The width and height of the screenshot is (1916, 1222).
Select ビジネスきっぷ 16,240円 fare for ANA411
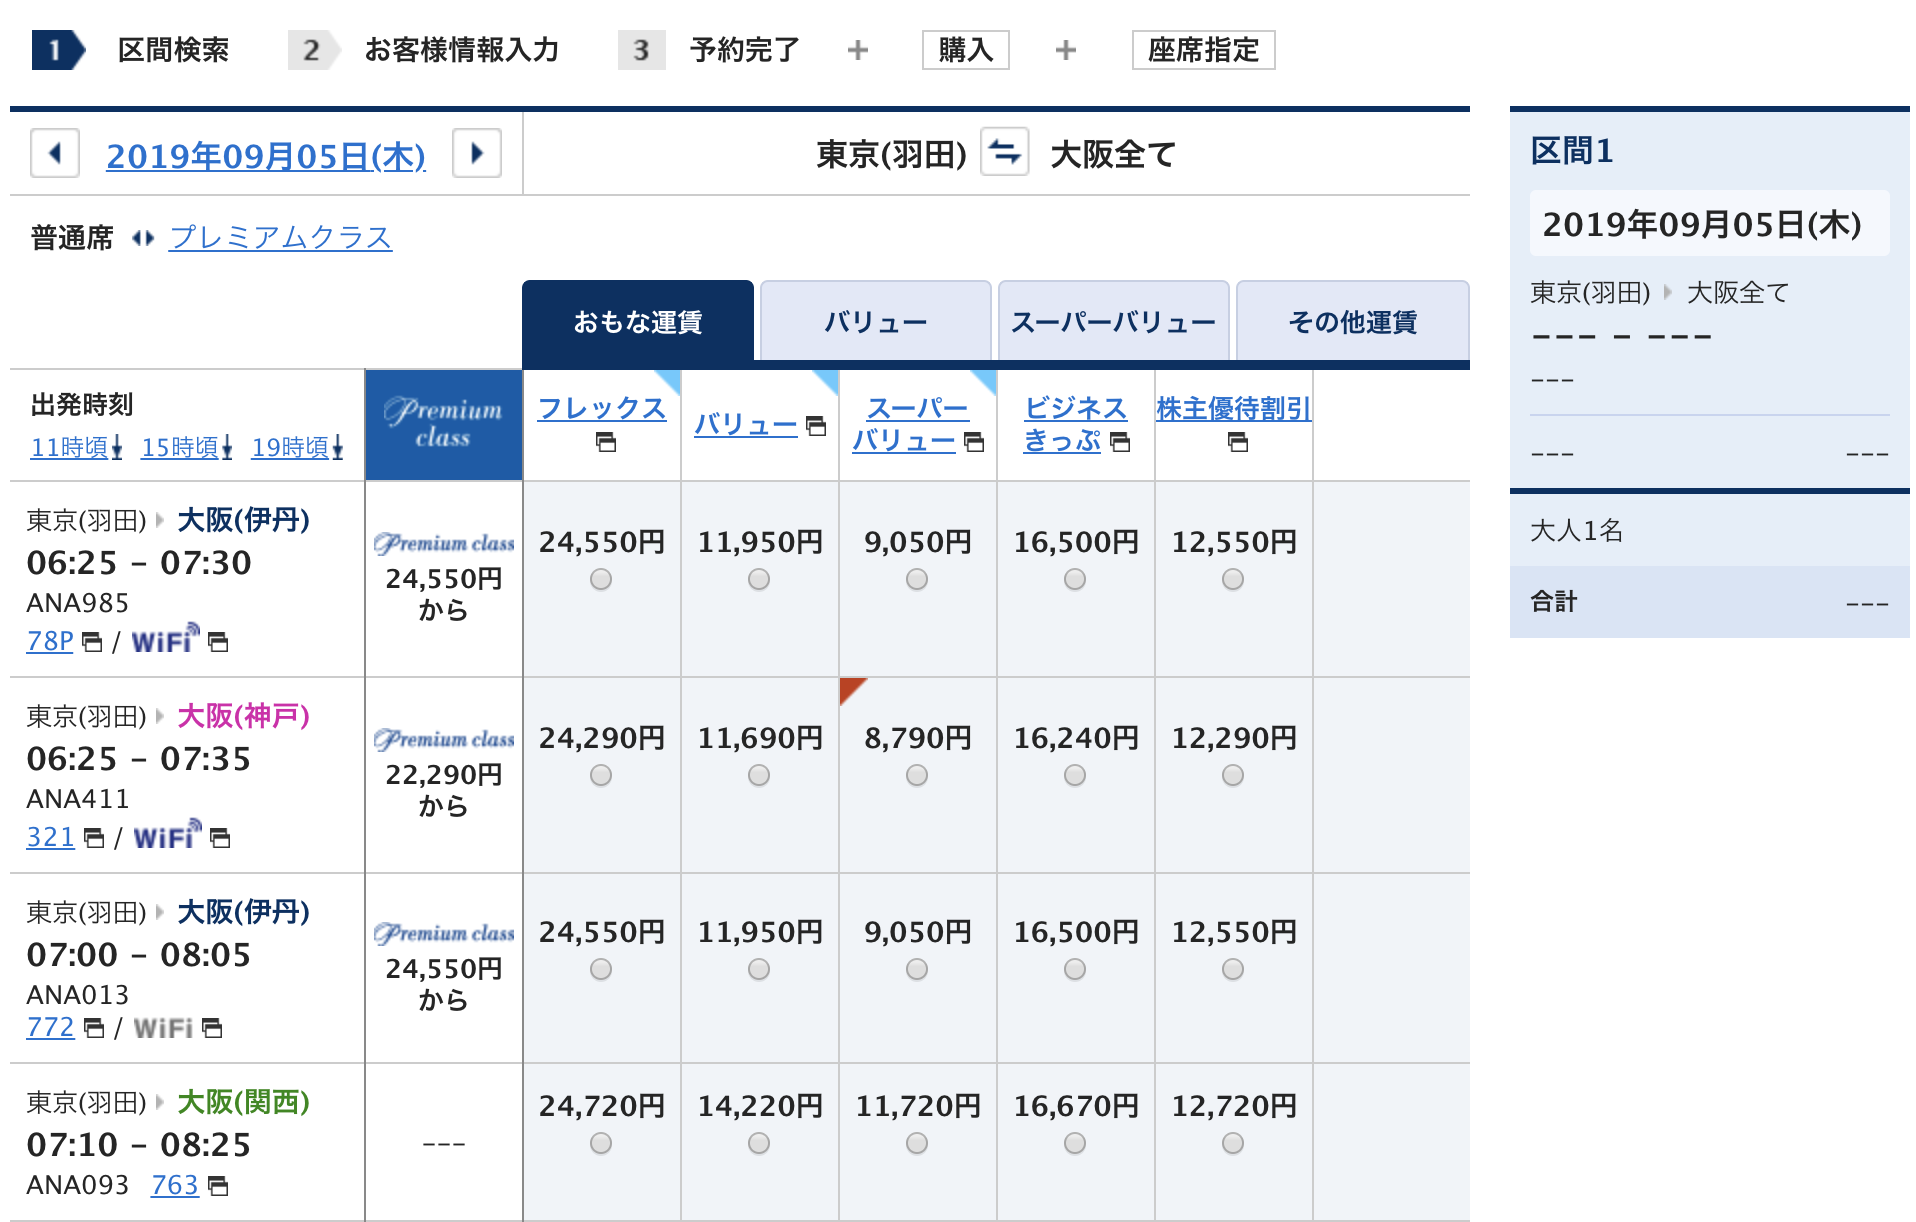[x=1075, y=775]
